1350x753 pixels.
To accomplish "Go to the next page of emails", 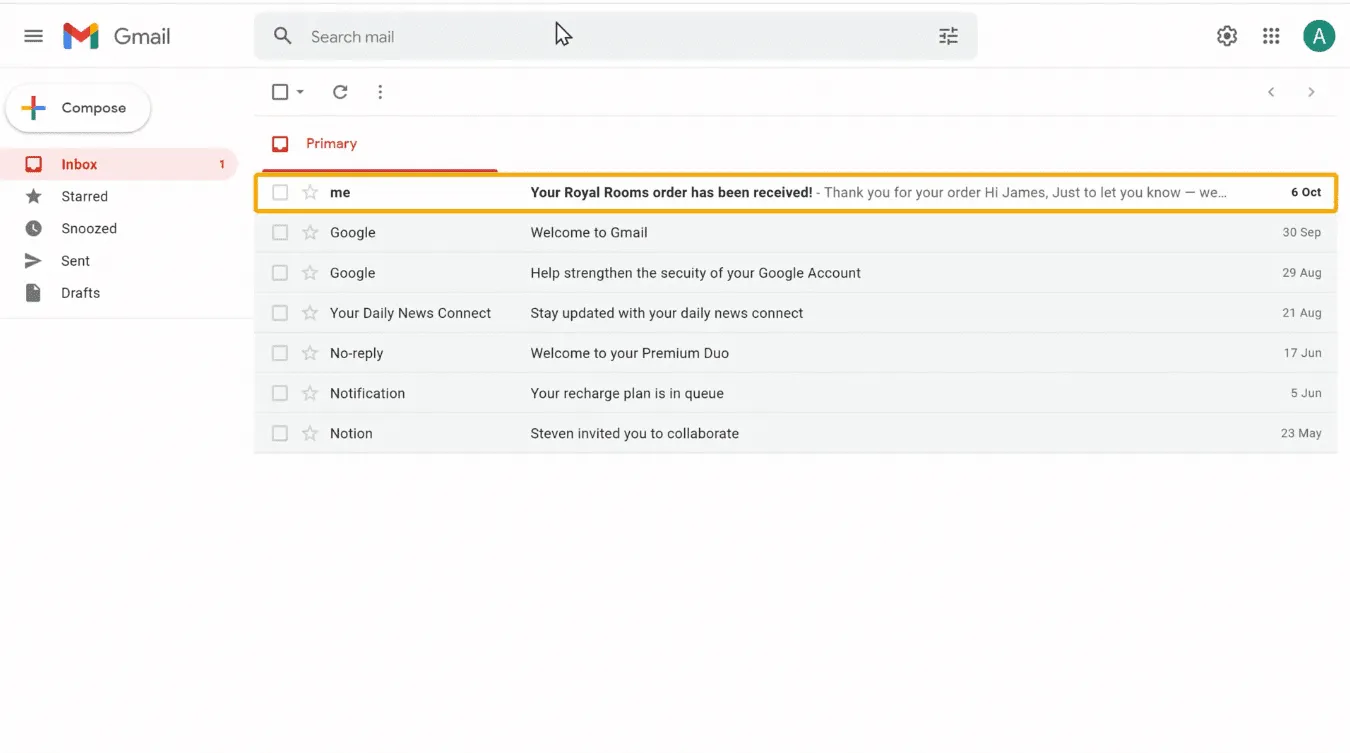I will click(1311, 92).
